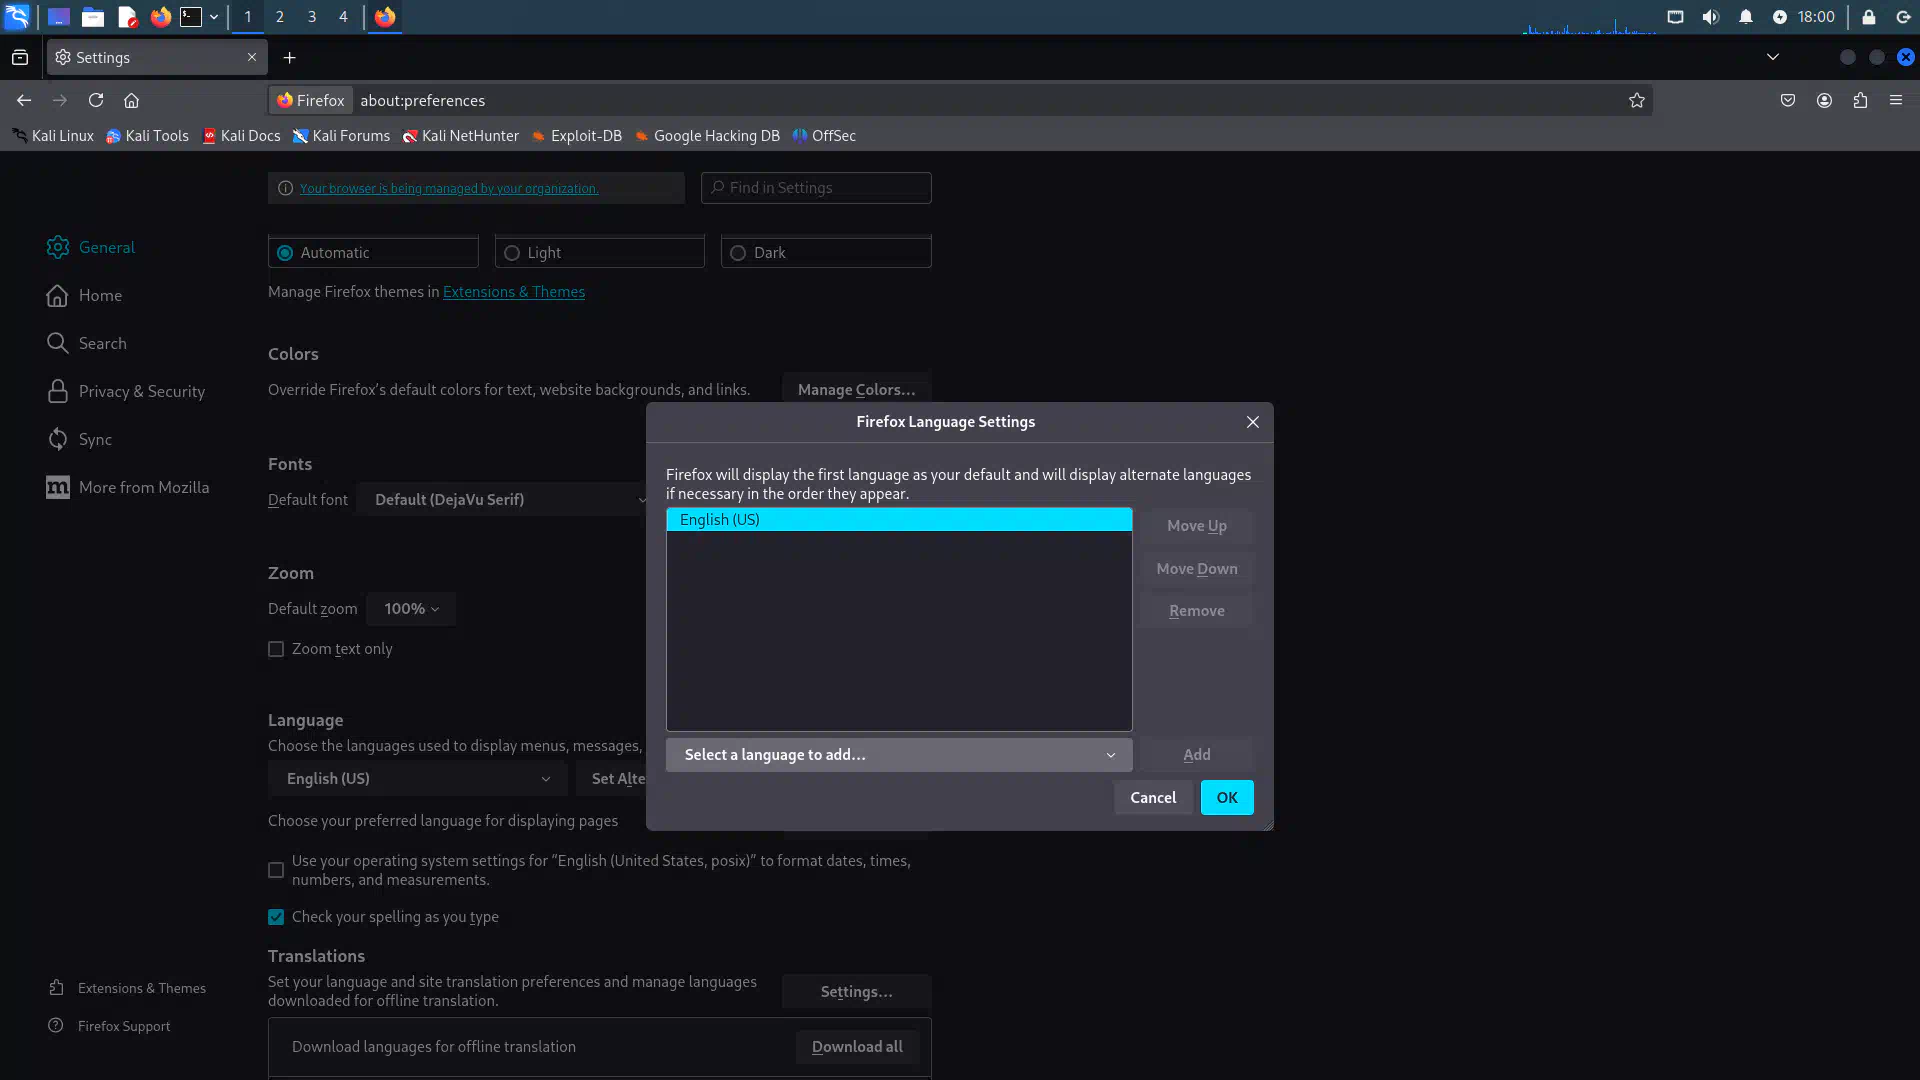1920x1080 pixels.
Task: Open Firefox Support in sidebar
Action: pos(109,1026)
